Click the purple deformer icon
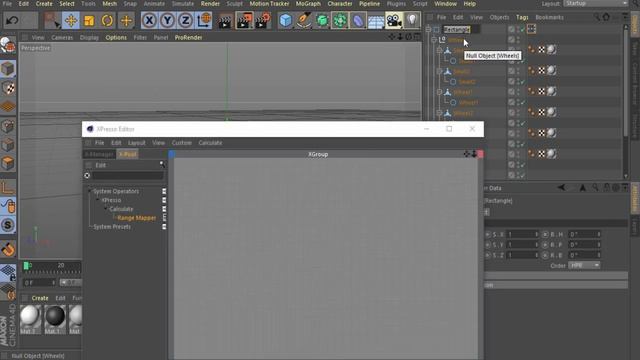This screenshot has width=640, height=360. [358, 20]
